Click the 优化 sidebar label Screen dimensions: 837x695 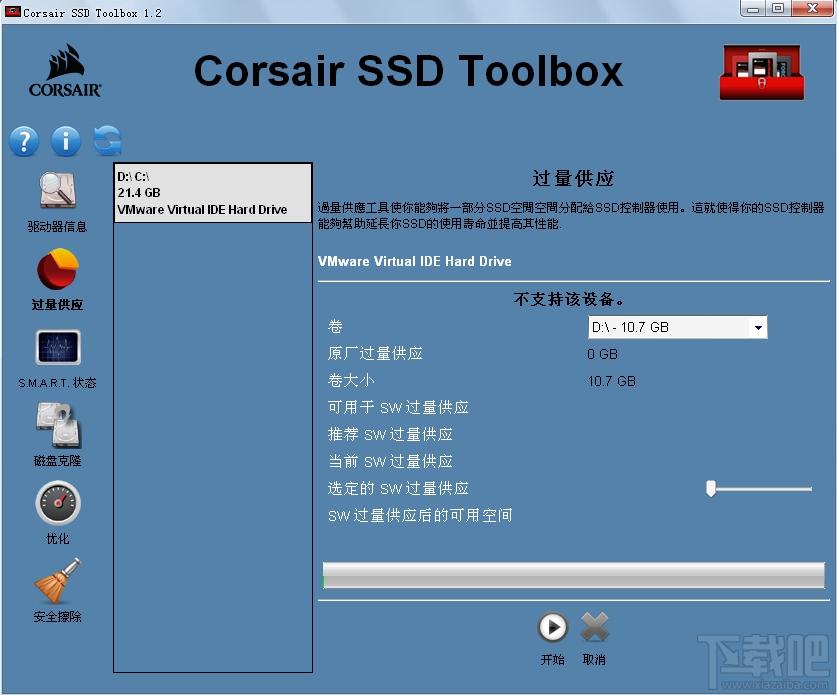pos(58,539)
